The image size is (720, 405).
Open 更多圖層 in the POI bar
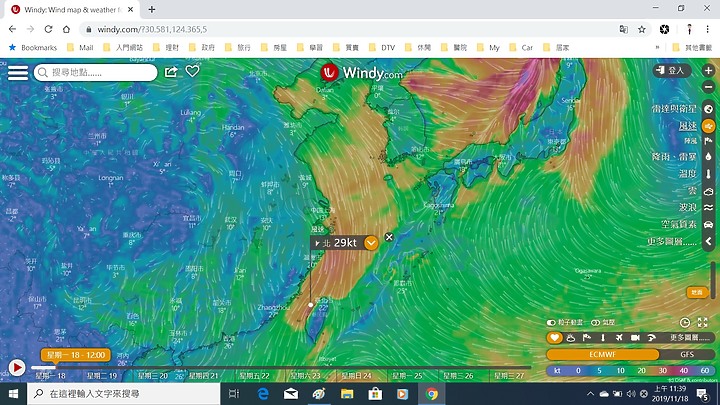click(690, 338)
